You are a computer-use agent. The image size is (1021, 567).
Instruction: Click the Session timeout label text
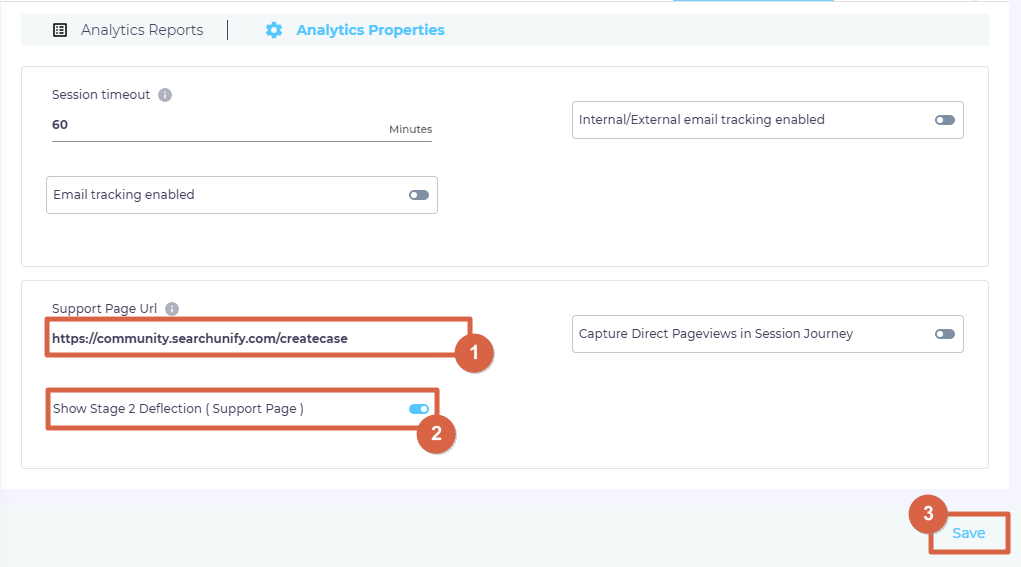(101, 95)
